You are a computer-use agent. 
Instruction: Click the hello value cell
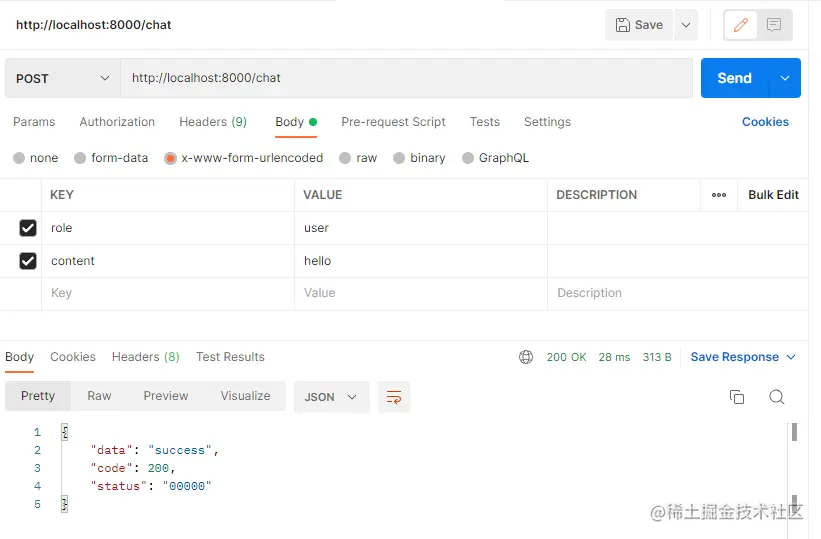(x=421, y=261)
